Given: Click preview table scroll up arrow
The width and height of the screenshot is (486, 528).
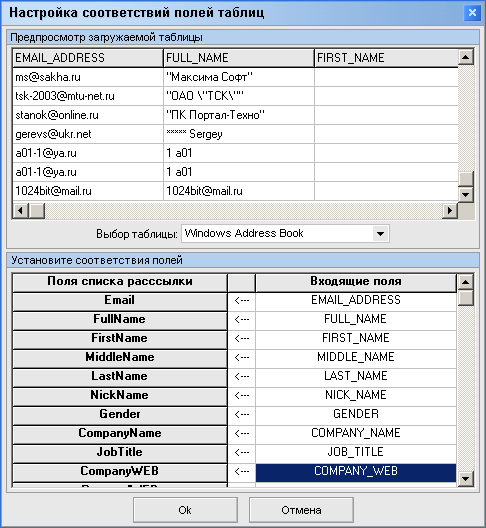Looking at the screenshot, I should tap(466, 57).
